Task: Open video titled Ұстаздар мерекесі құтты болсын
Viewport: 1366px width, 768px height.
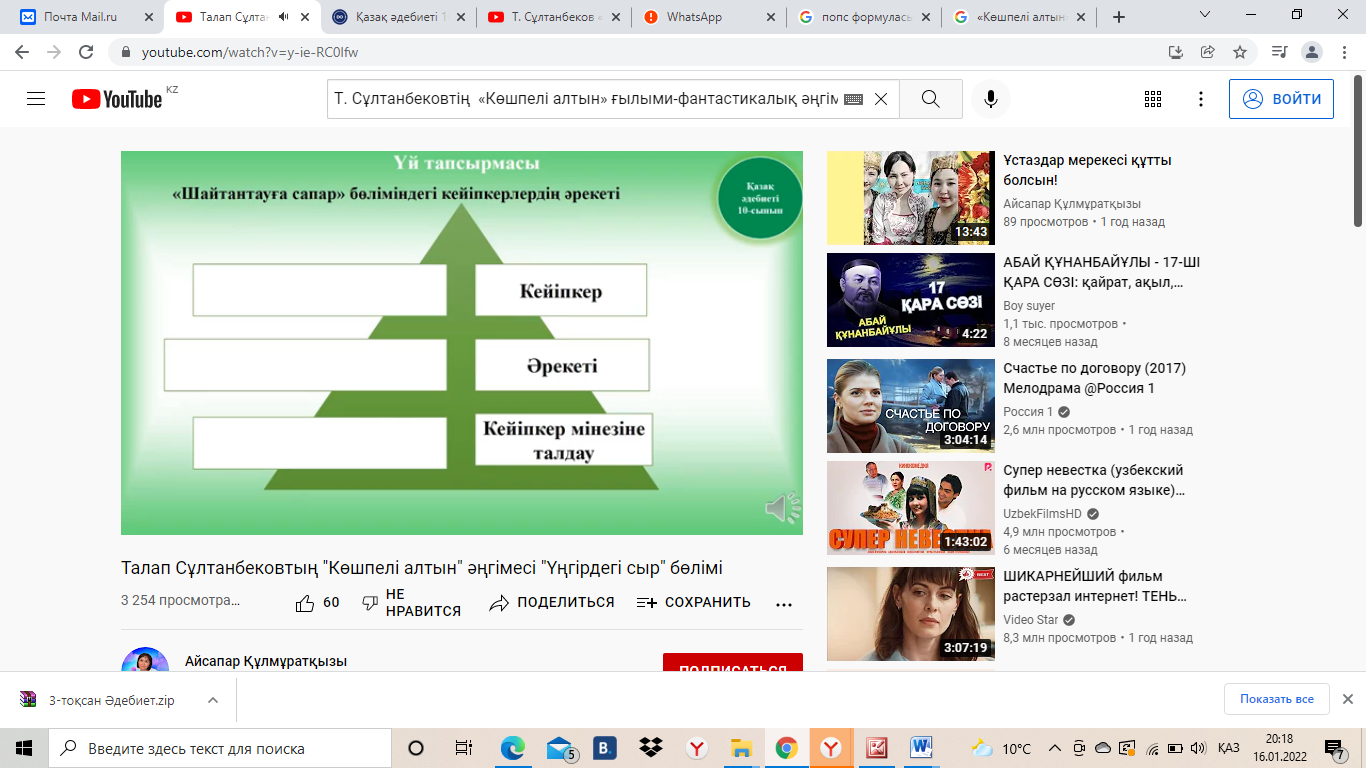Action: coord(1087,170)
